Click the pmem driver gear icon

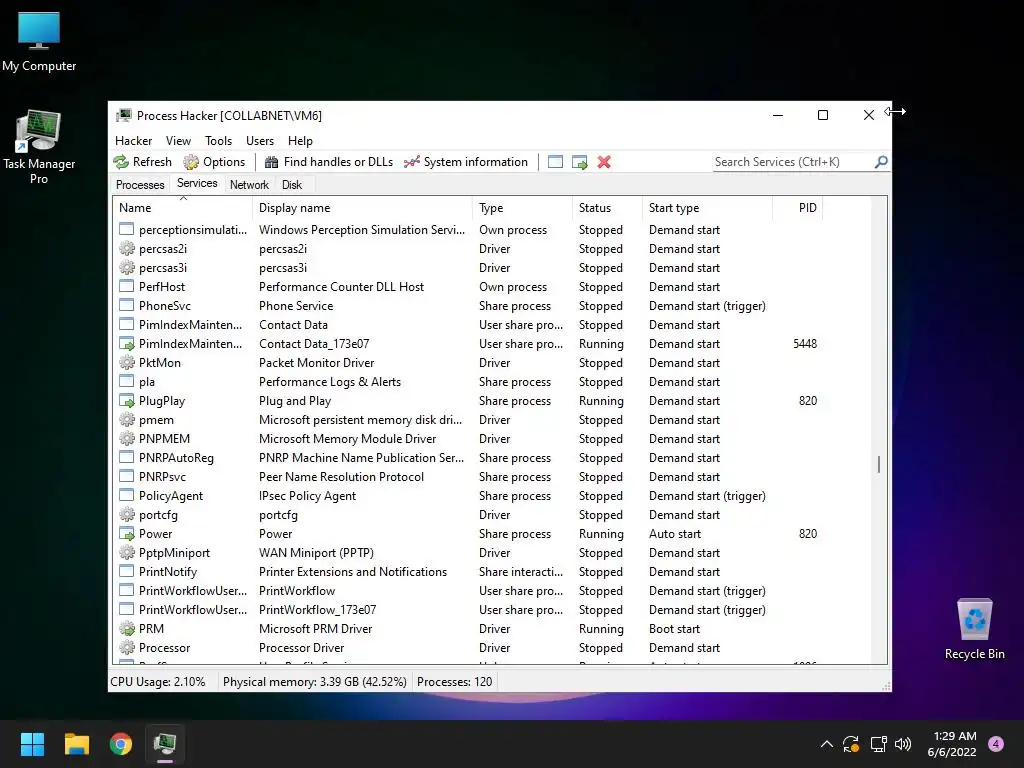(127, 420)
